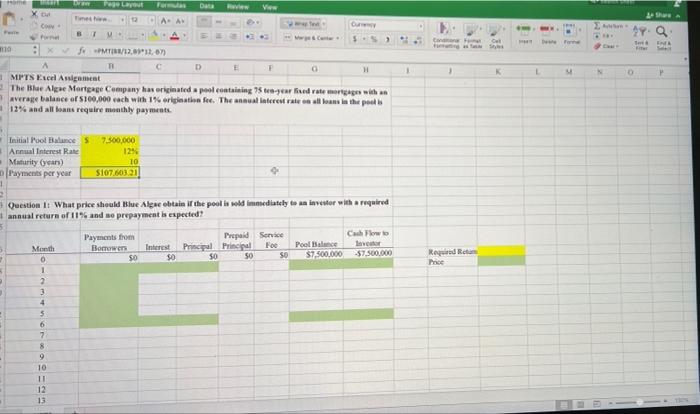
Task: Increase font size with larger A icon
Action: [x=165, y=21]
